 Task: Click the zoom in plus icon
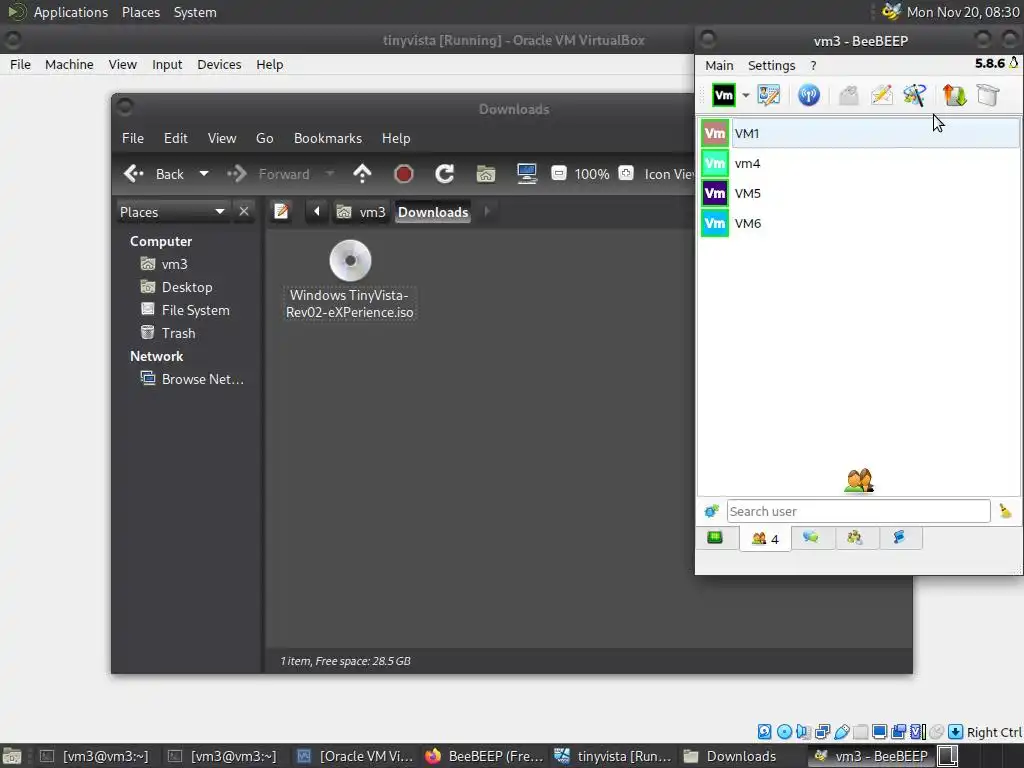pos(626,174)
